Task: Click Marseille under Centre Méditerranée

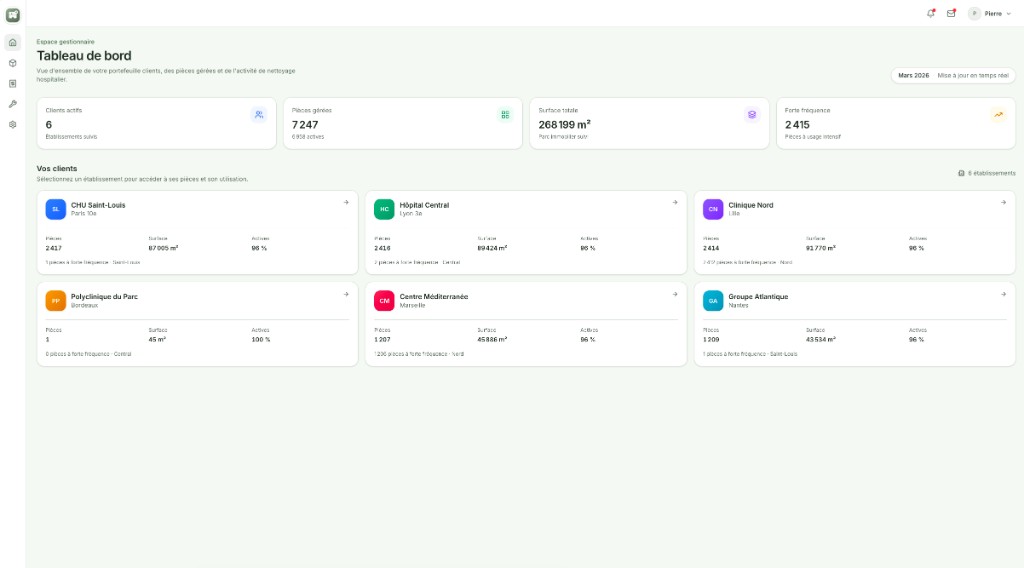Action: [412, 305]
